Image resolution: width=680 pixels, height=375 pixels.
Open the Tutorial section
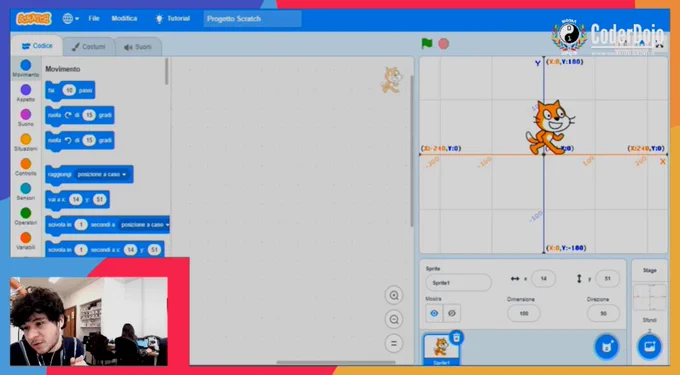(x=173, y=19)
